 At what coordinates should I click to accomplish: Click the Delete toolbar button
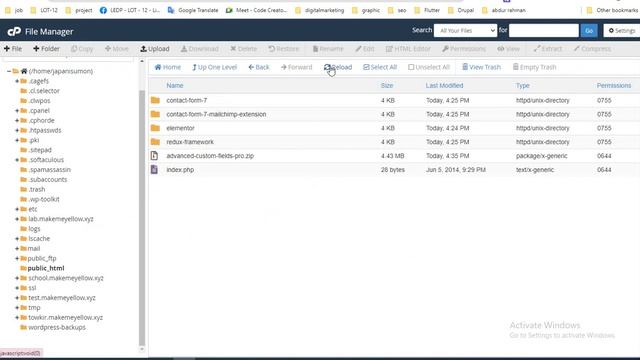[x=243, y=49]
